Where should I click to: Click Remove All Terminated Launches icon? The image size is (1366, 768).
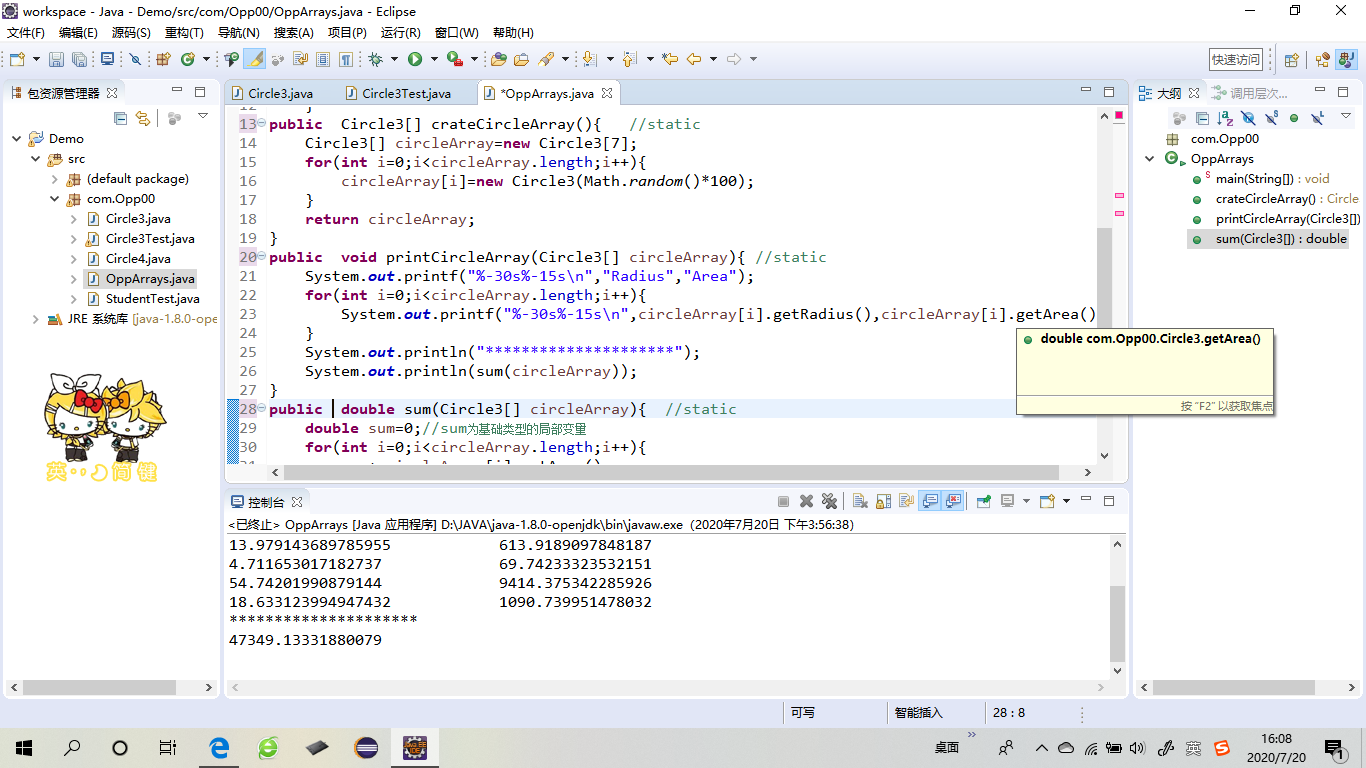tap(829, 501)
